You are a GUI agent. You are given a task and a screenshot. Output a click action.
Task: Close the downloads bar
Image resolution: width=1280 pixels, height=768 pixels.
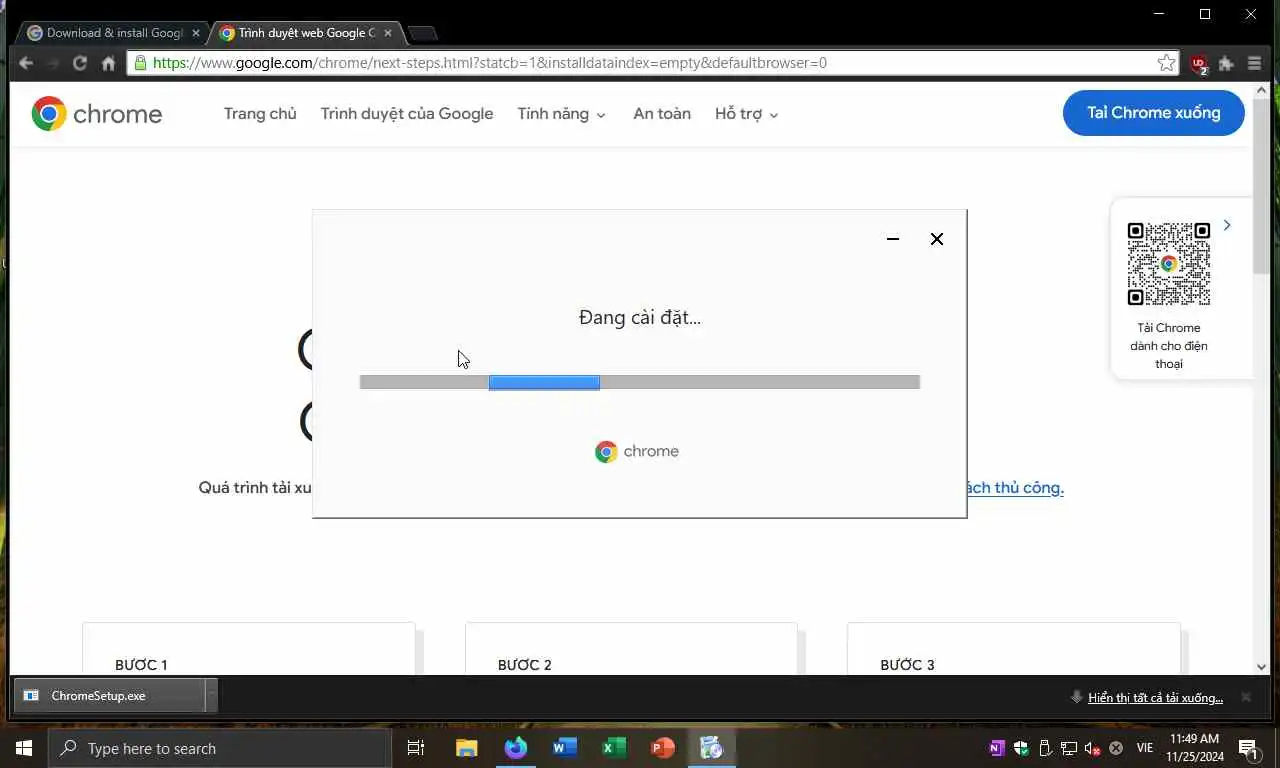pyautogui.click(x=1246, y=697)
